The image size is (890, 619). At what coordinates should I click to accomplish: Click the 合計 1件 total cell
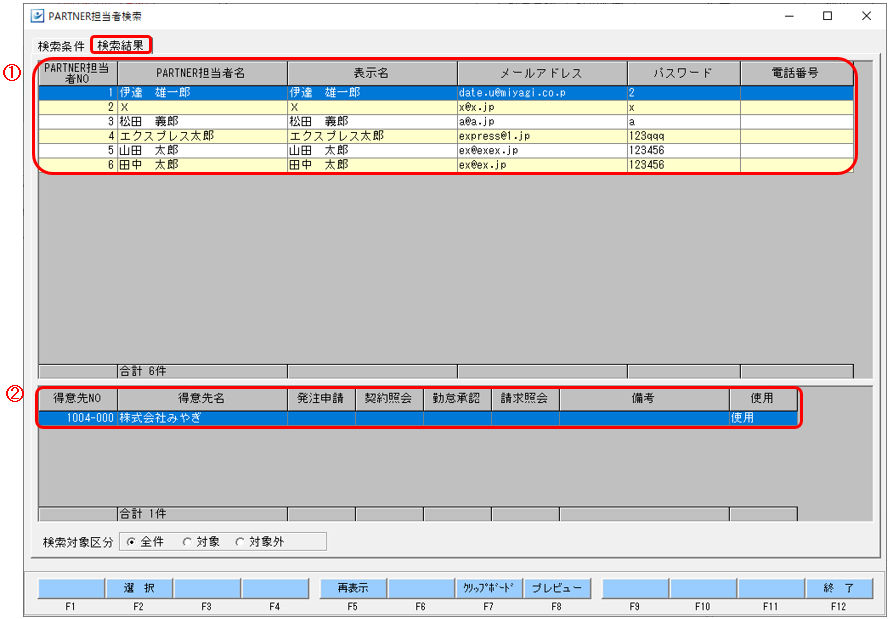202,514
